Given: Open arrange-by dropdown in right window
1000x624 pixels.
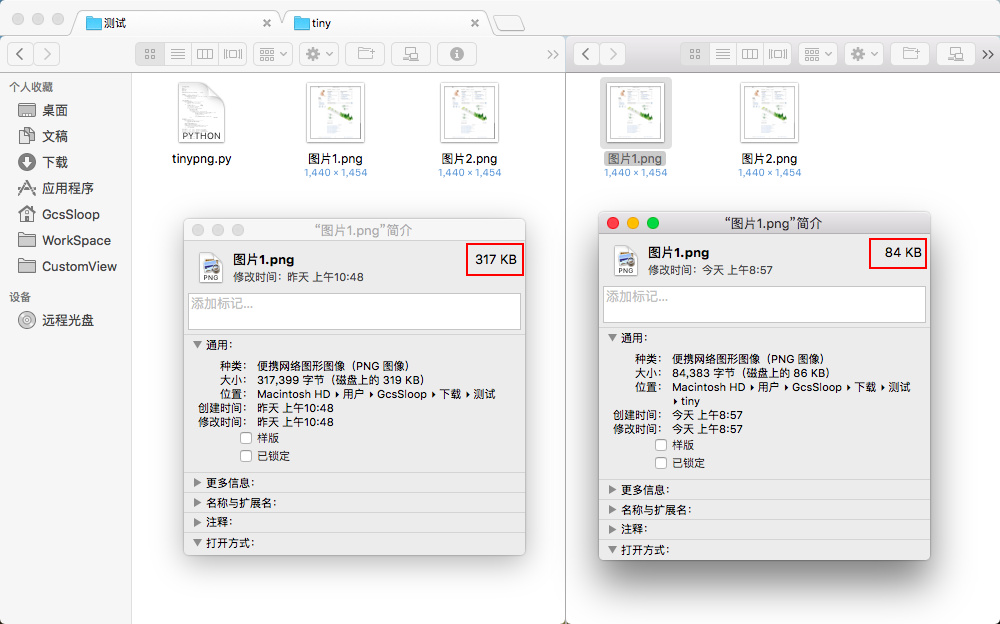Looking at the screenshot, I should (x=818, y=54).
